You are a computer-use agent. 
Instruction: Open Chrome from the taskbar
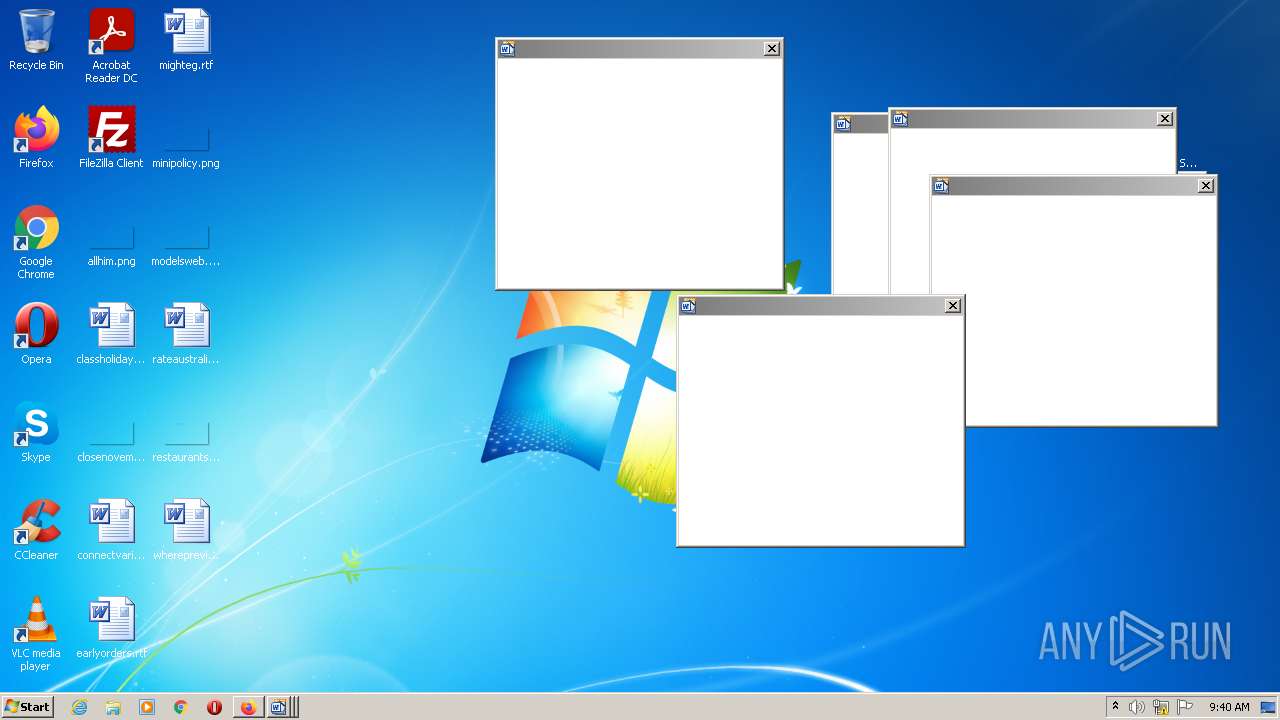181,707
